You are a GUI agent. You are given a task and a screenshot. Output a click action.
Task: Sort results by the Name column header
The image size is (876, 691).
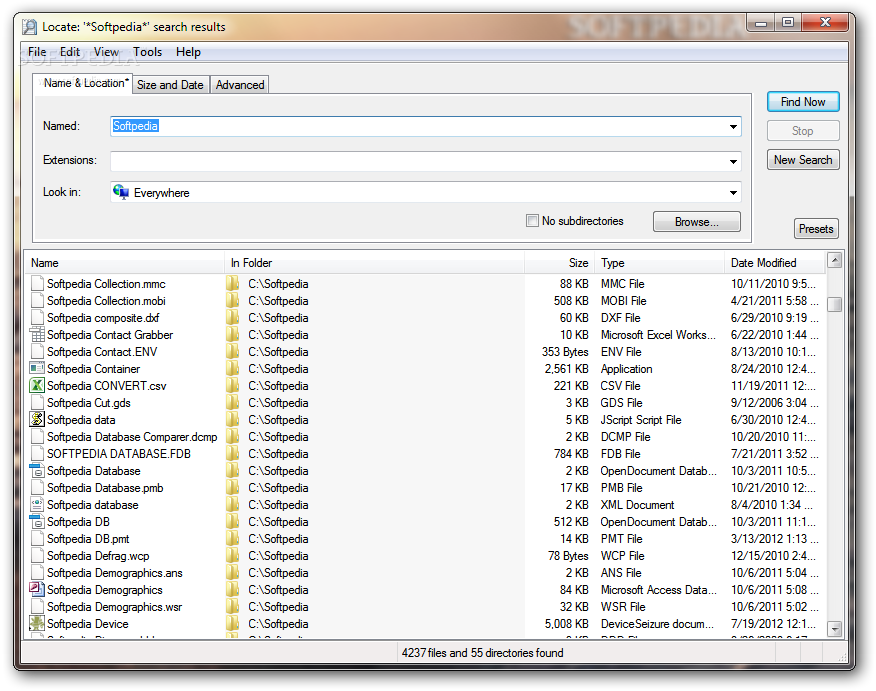point(125,263)
